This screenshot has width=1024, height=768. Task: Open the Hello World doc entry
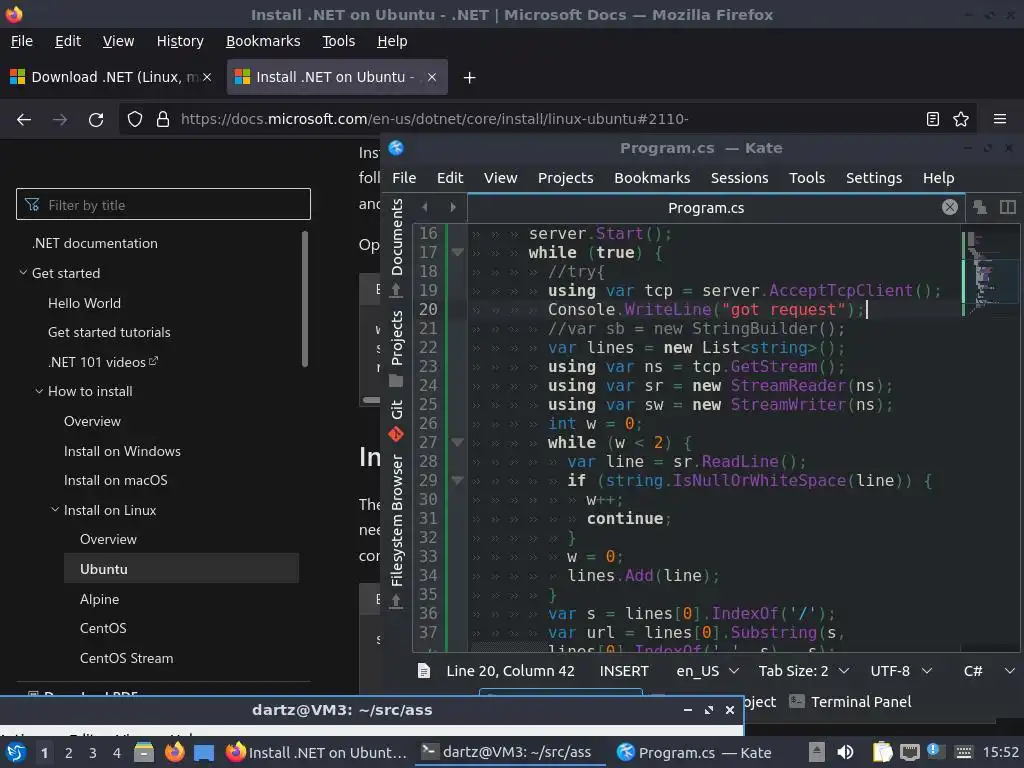pos(84,303)
